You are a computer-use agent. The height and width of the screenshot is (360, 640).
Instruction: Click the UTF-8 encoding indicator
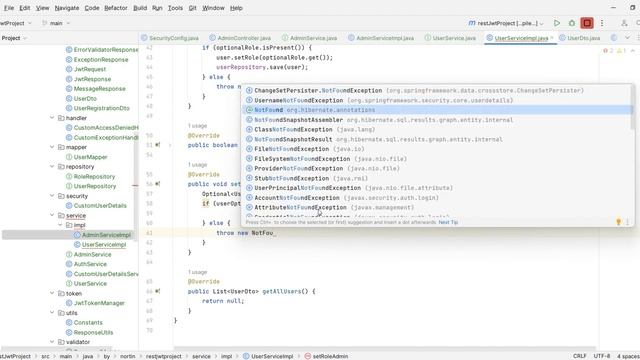(x=602, y=356)
